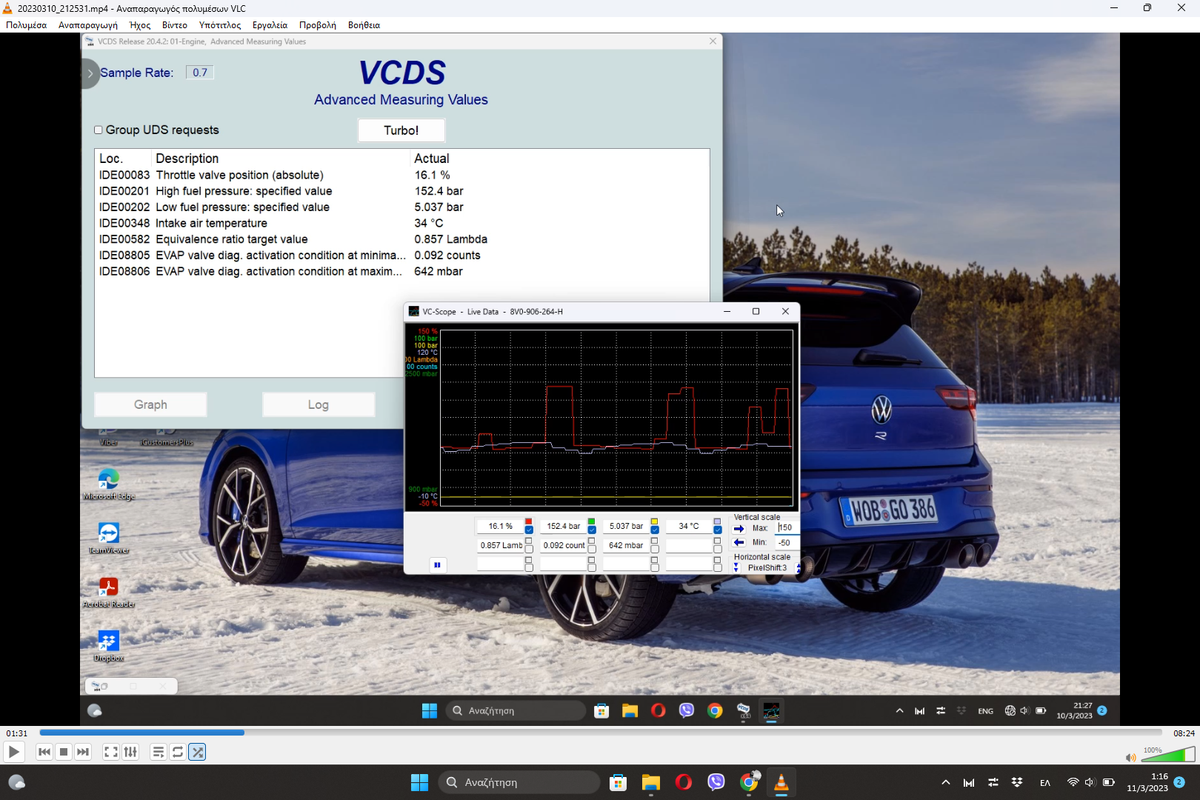Adjust the VLC volume slider
This screenshot has height=800, width=1200.
tap(1168, 753)
